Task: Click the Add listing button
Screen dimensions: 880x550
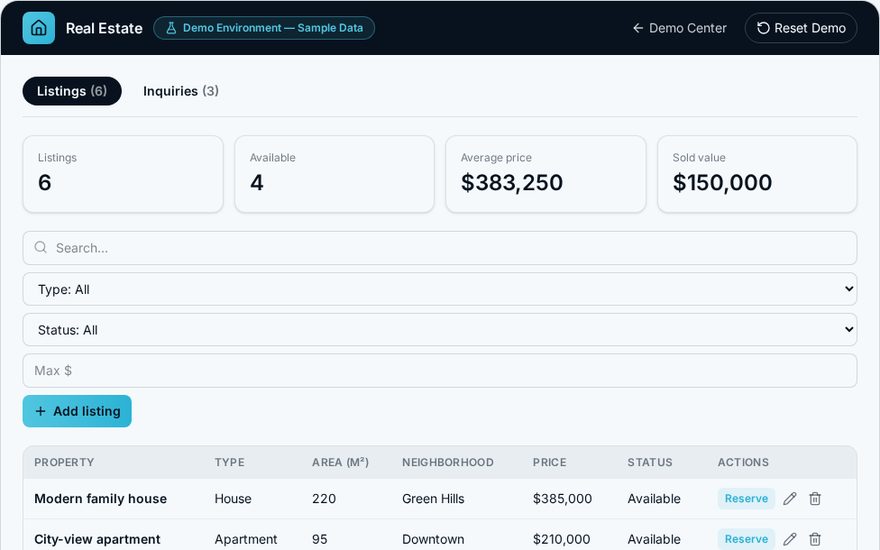Action: tap(77, 411)
